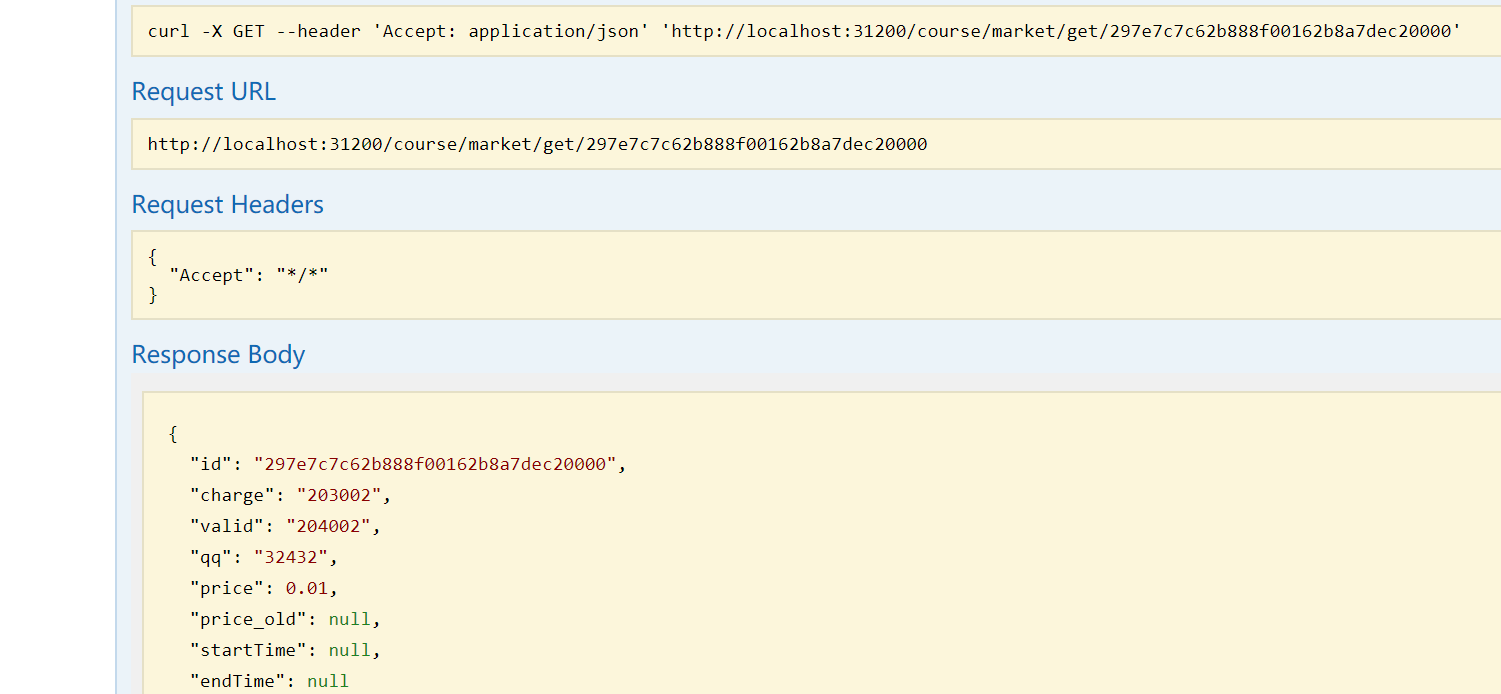Click the "endTime": null line
The width and height of the screenshot is (1501, 694).
pos(270,681)
